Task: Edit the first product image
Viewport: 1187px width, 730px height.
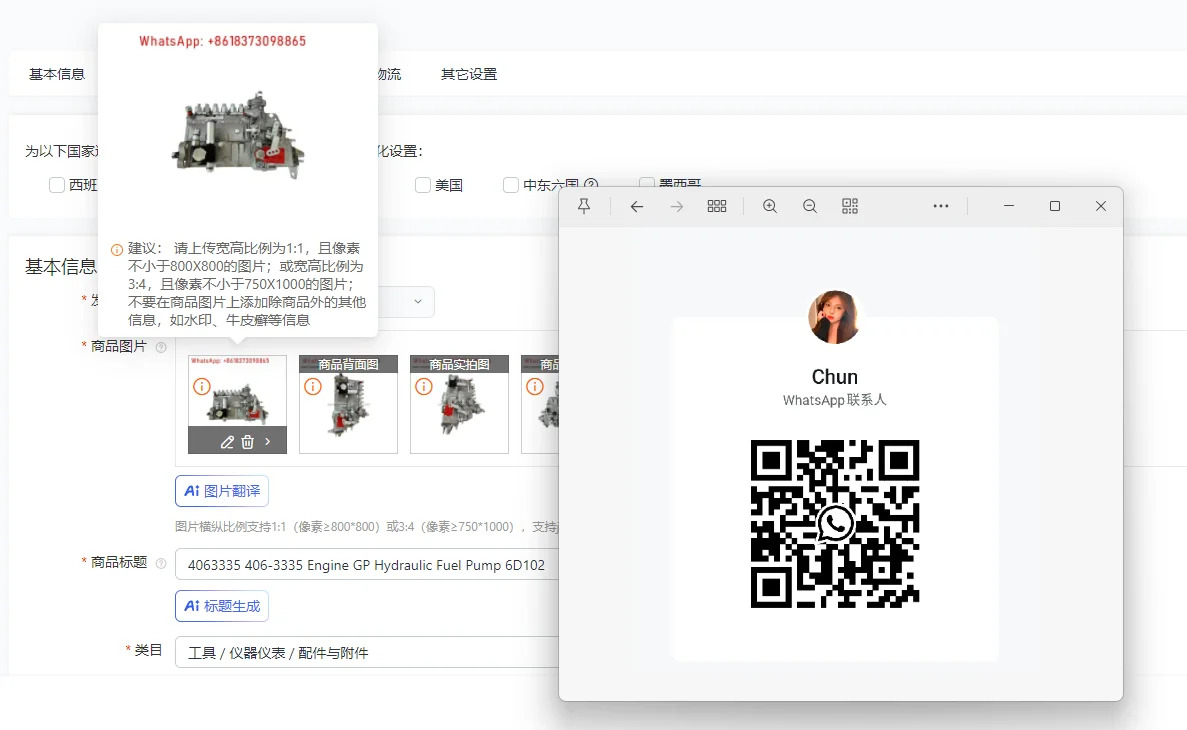Action: (227, 442)
